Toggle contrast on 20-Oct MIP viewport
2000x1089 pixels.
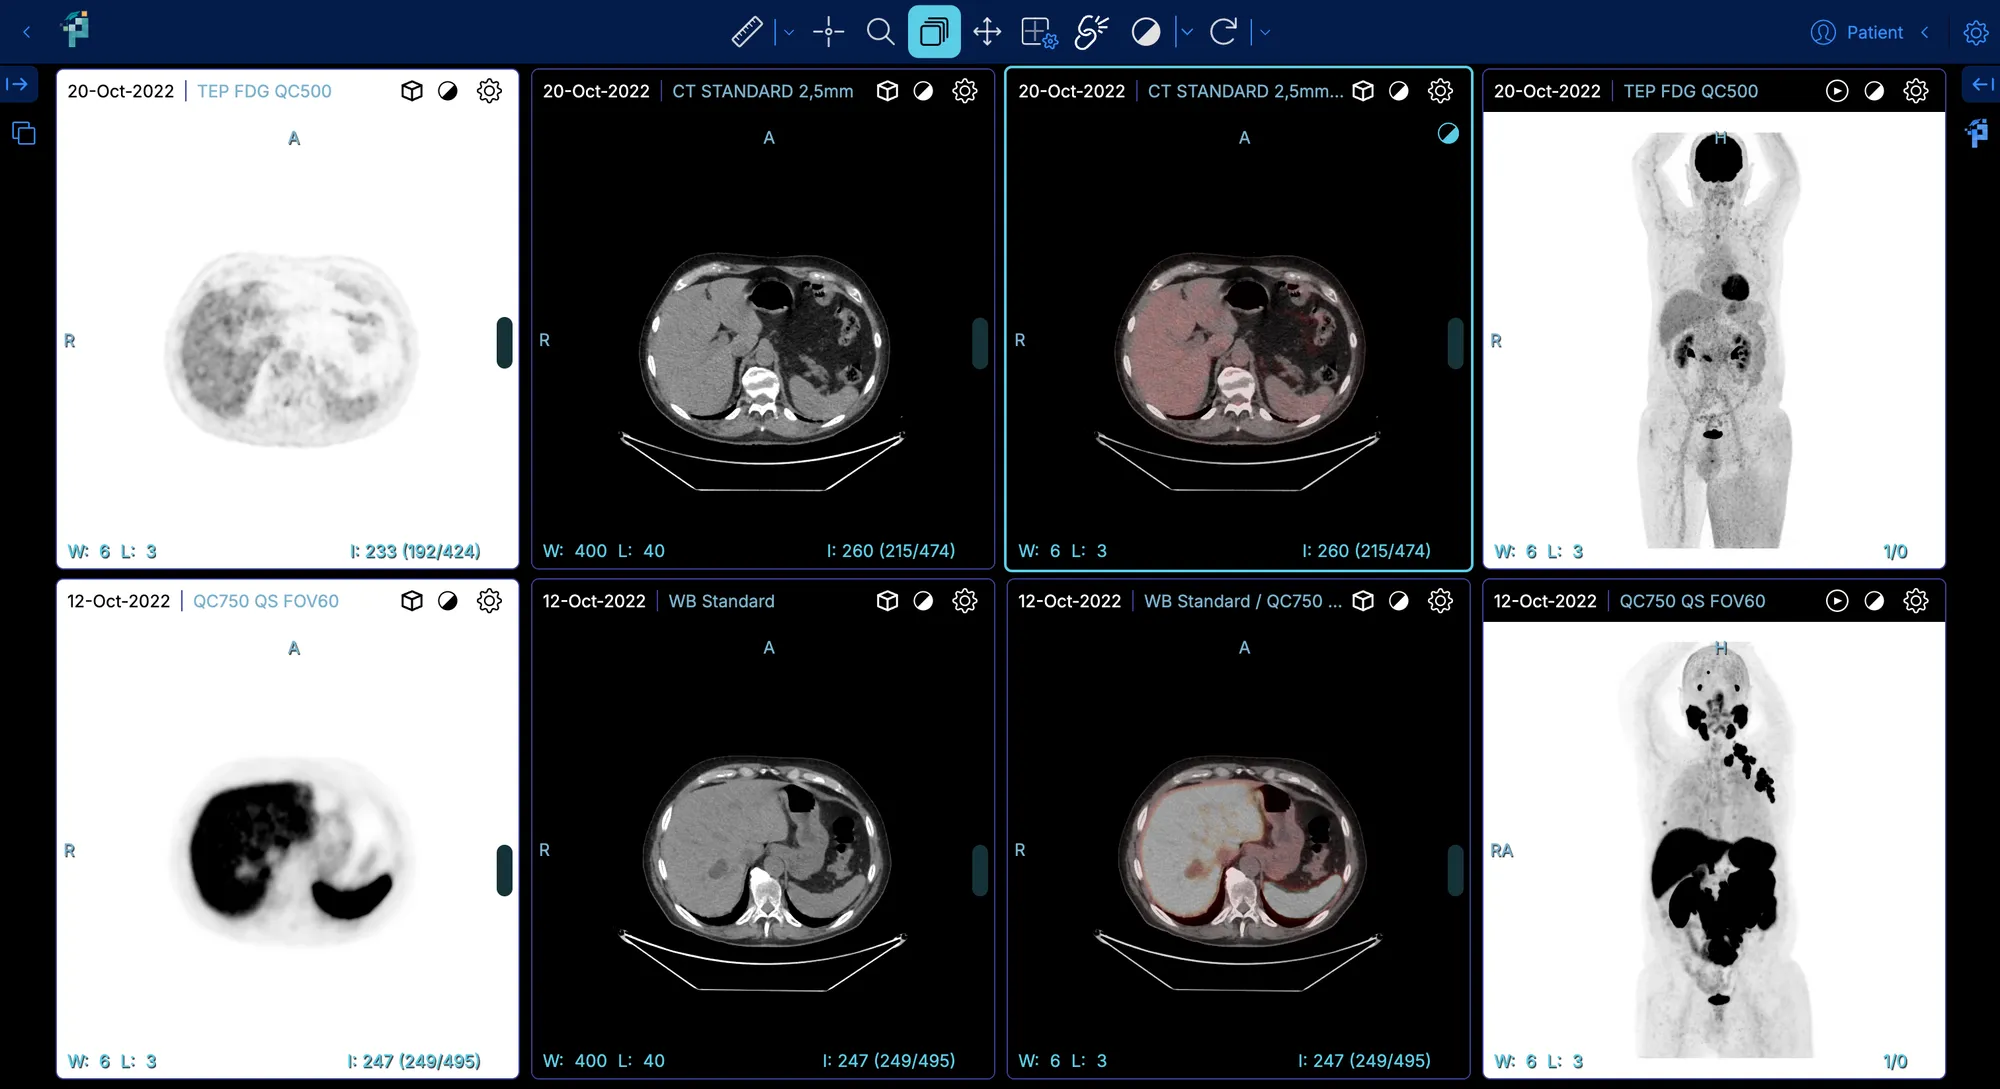[x=1874, y=91]
